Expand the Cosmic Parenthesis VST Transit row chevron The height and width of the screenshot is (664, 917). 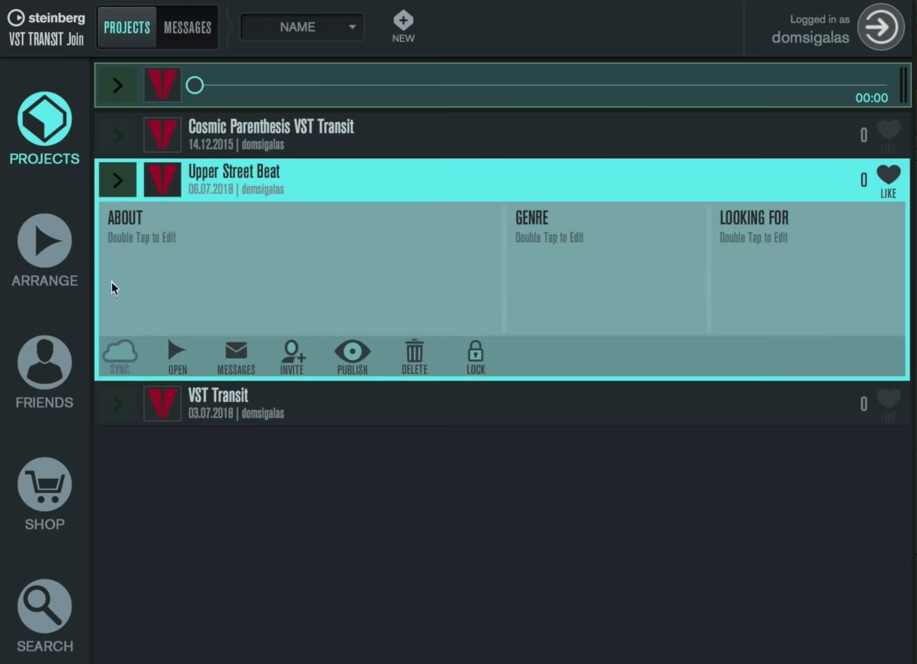[x=118, y=135]
